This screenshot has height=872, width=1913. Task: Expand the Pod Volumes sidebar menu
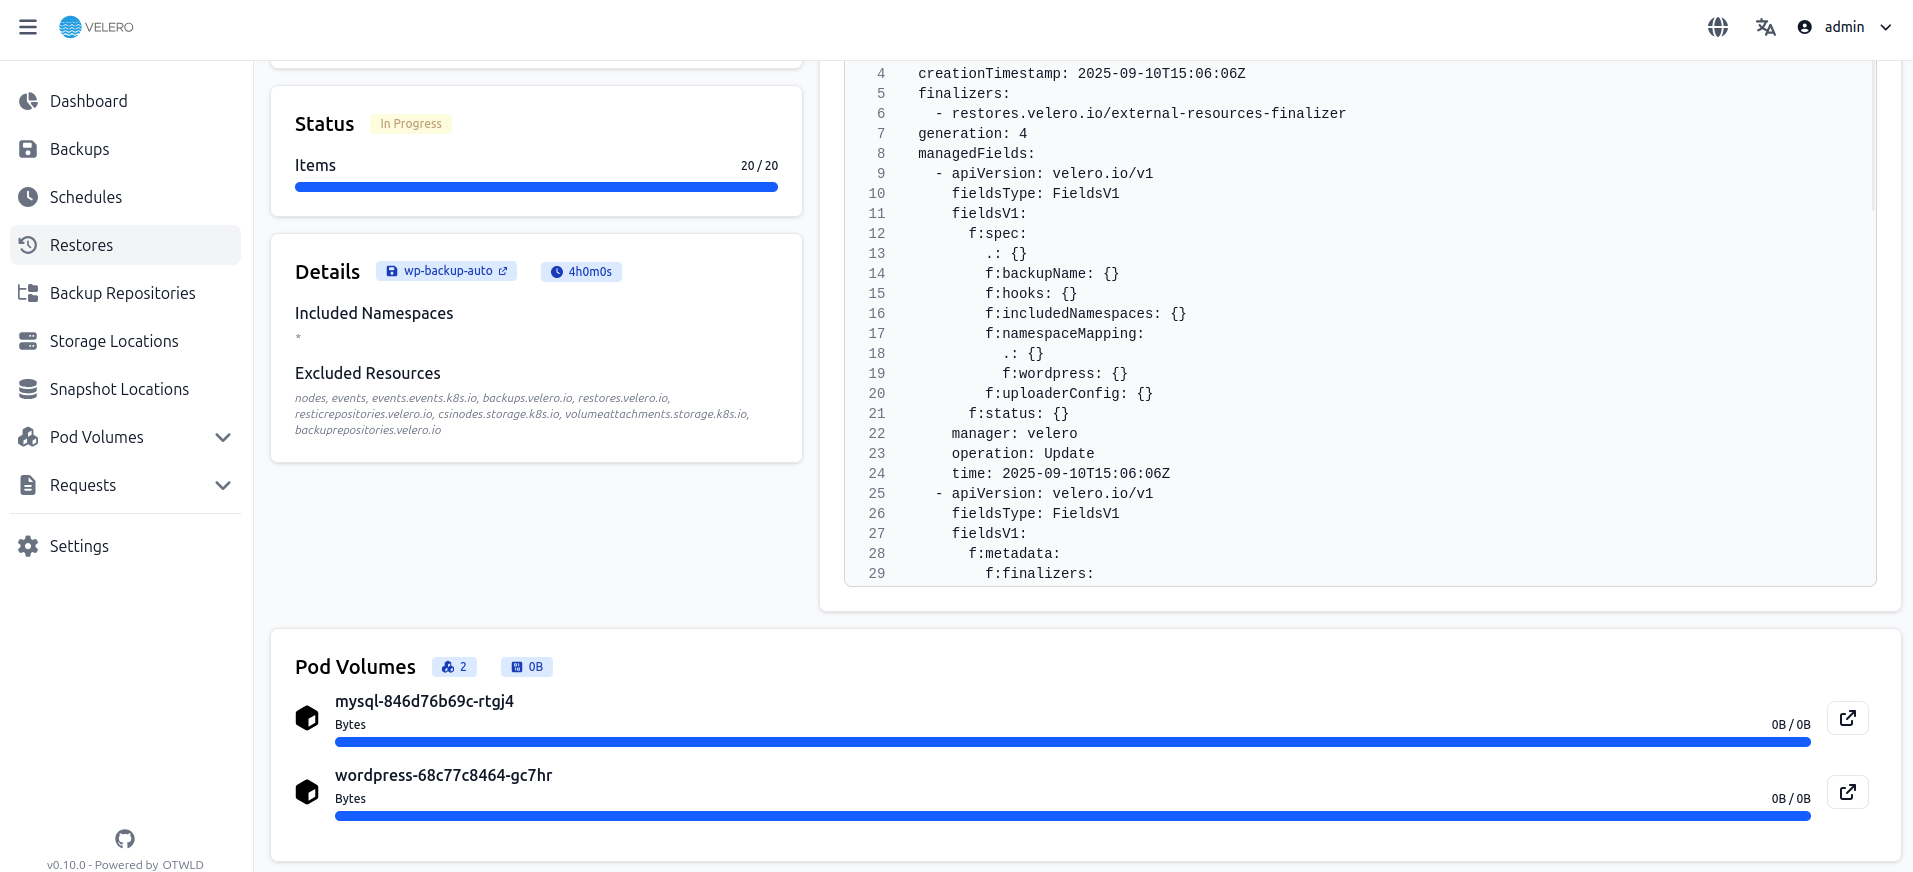223,437
